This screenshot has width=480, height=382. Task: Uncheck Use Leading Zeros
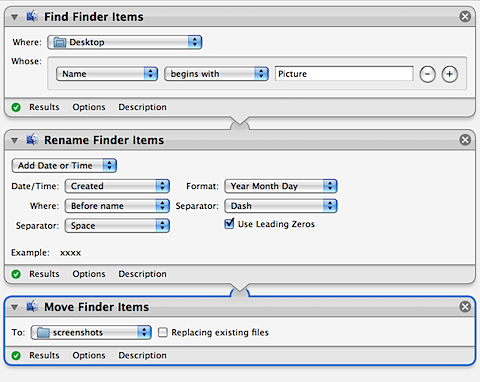click(229, 223)
